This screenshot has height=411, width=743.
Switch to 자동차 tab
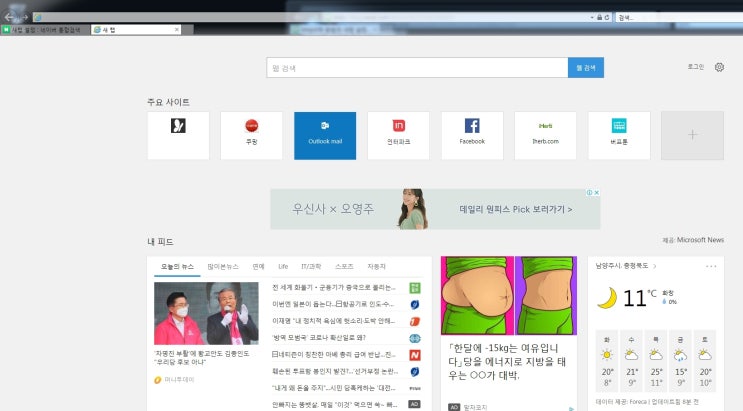pos(377,267)
